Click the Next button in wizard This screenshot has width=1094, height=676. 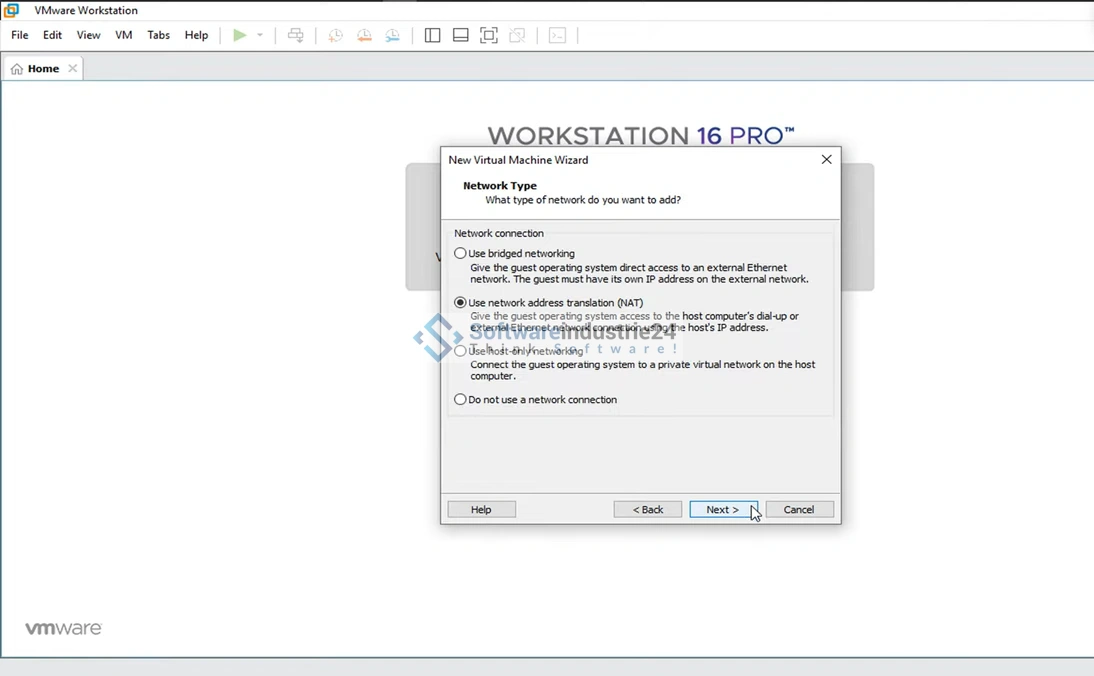click(x=723, y=510)
